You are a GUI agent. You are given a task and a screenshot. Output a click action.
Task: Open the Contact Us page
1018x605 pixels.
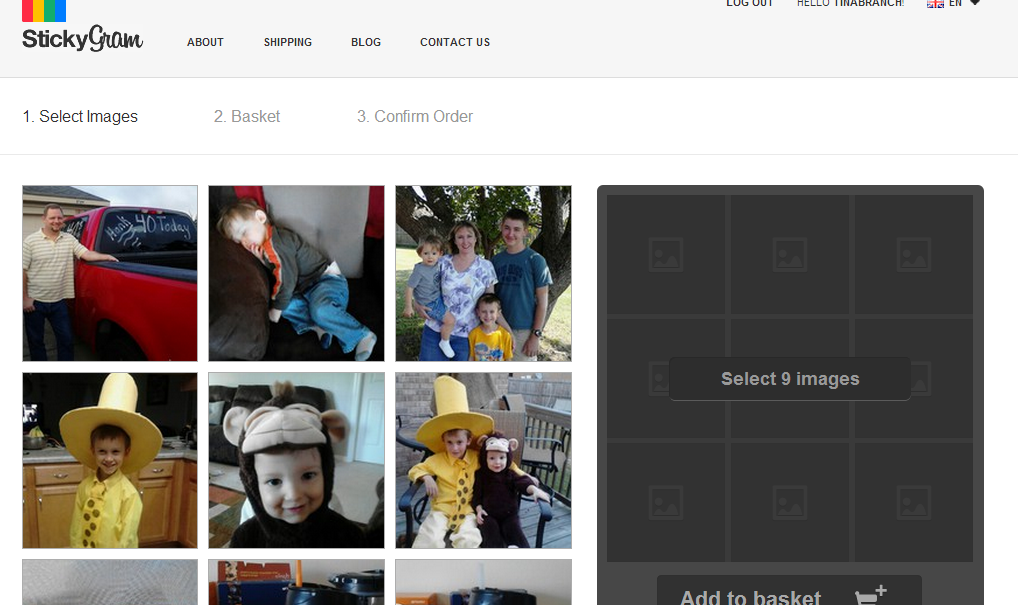455,42
